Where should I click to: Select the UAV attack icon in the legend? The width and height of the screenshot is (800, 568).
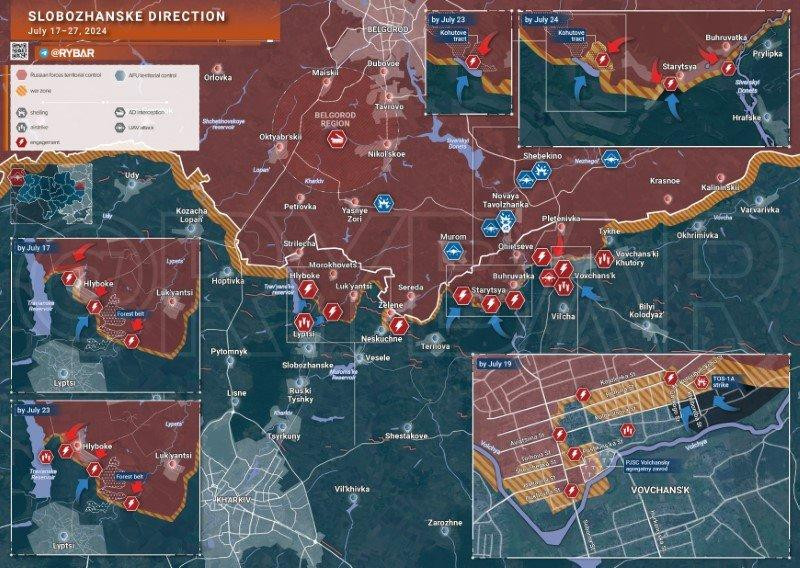tap(120, 128)
